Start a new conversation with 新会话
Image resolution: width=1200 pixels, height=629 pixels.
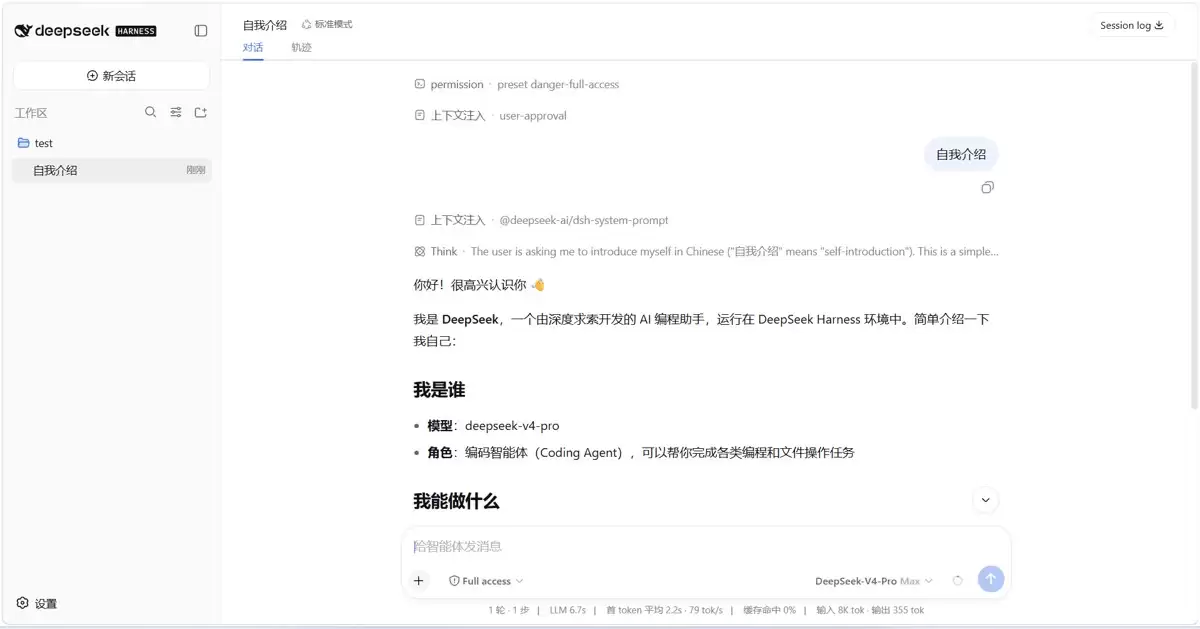click(x=111, y=76)
